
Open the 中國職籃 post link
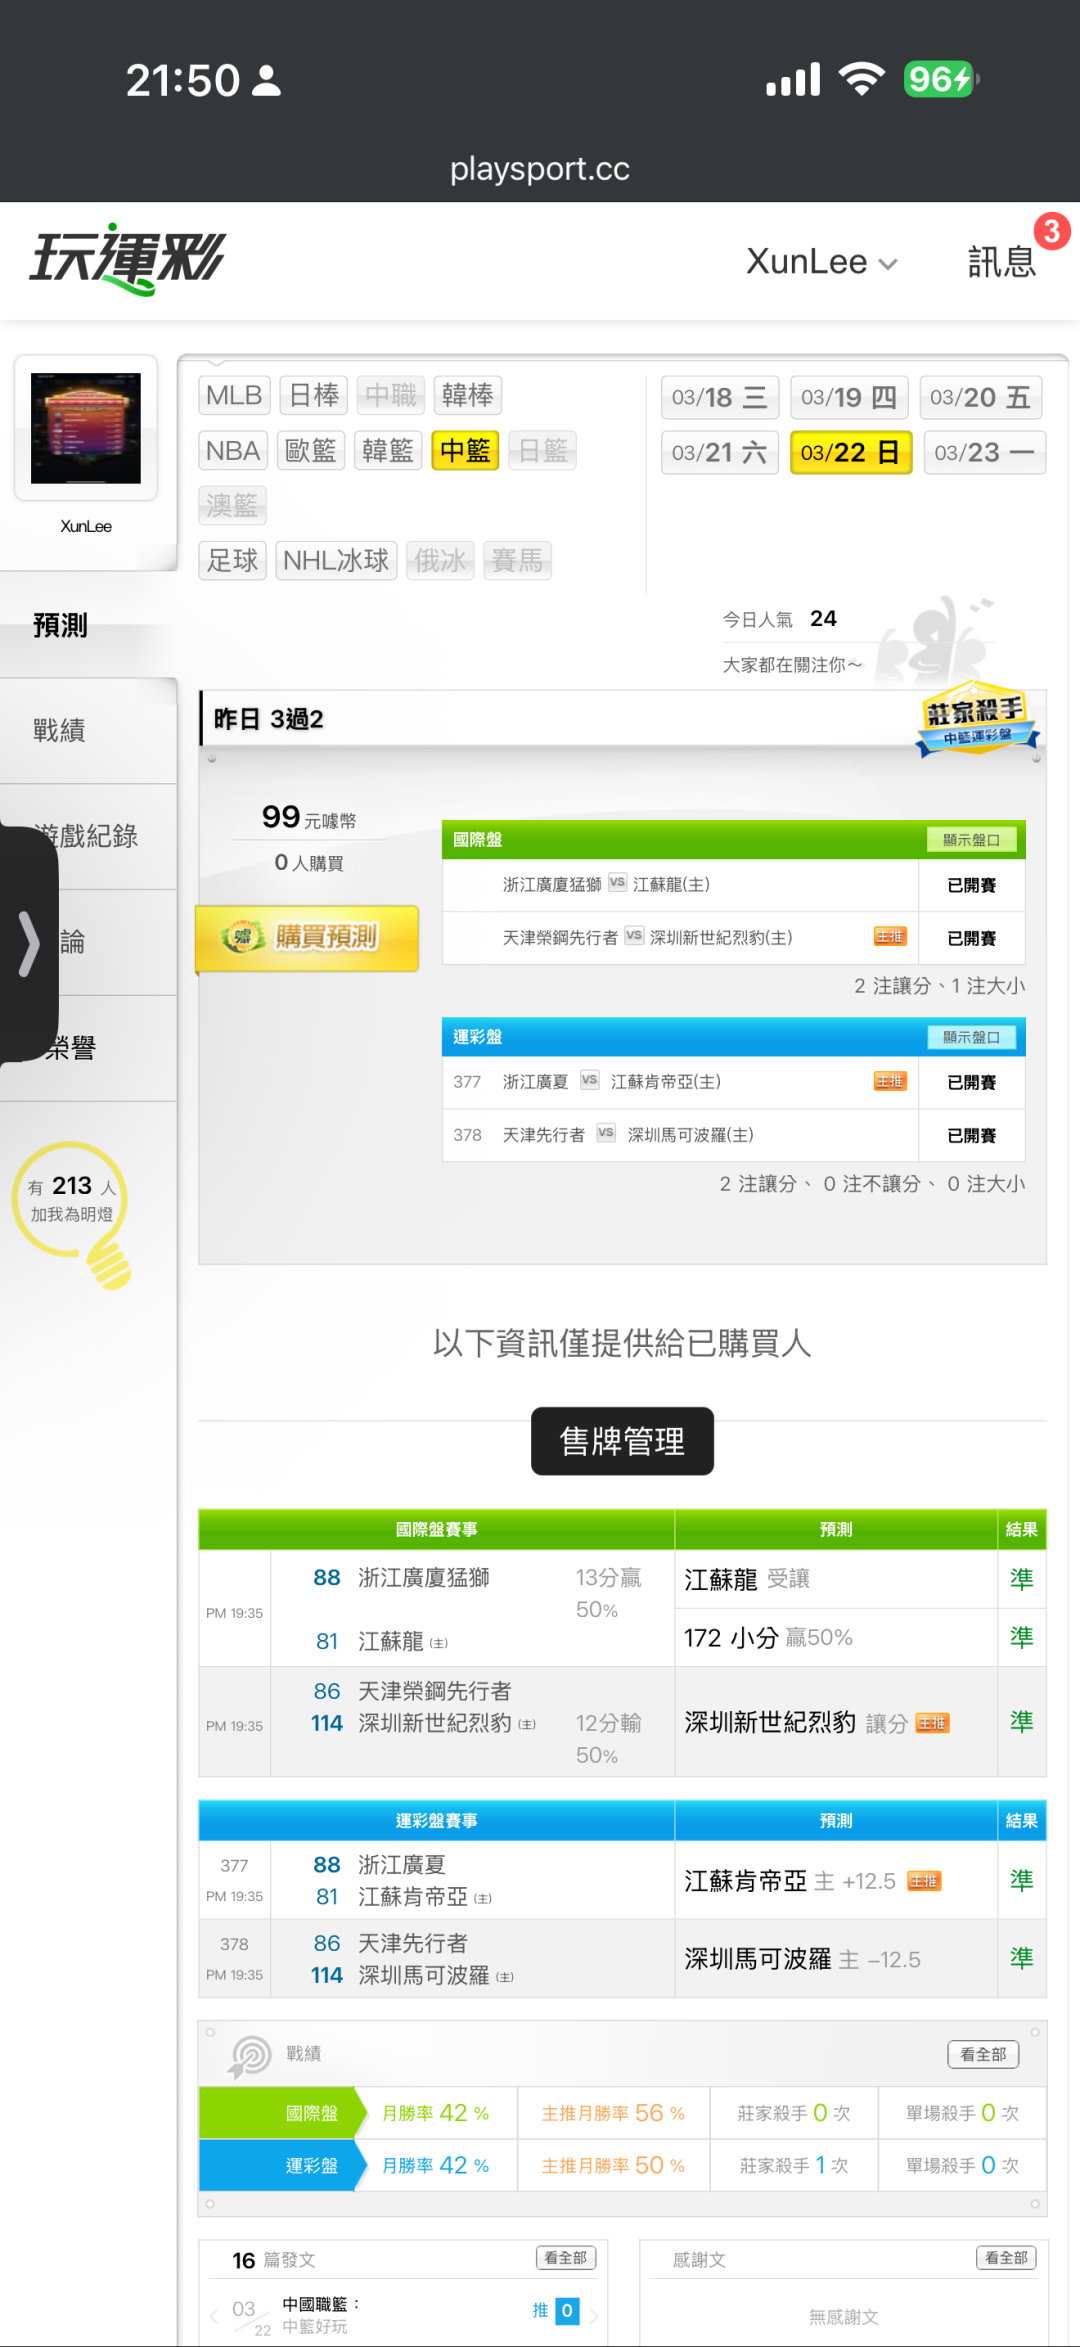(320, 2304)
